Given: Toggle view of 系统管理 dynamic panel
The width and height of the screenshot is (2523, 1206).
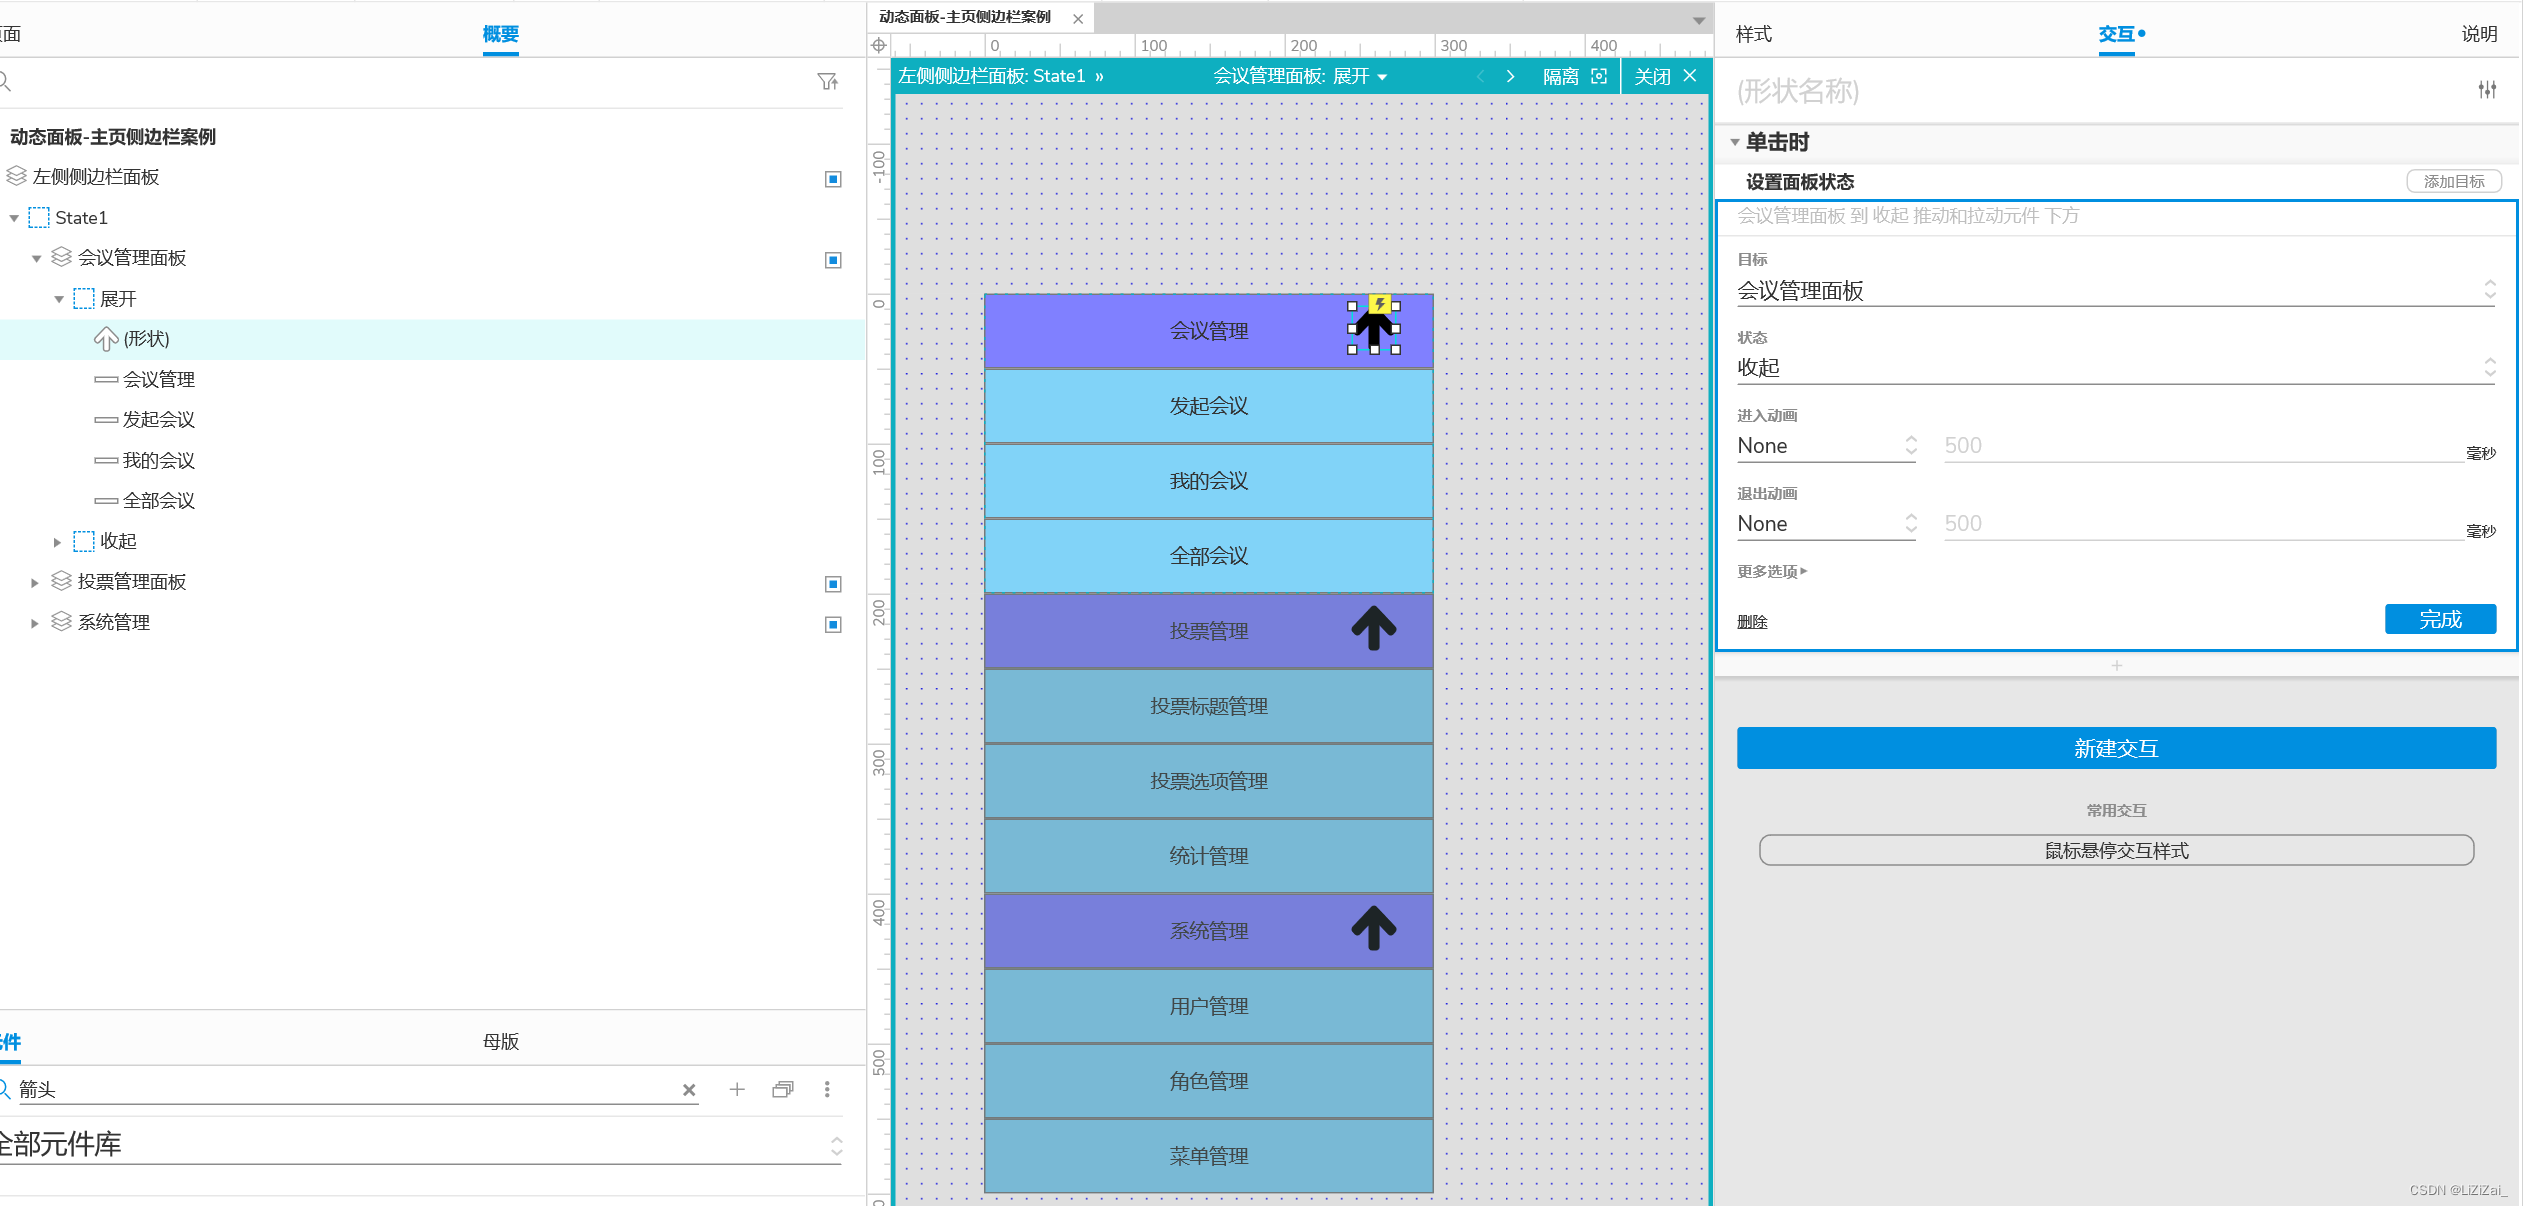Looking at the screenshot, I should (833, 625).
